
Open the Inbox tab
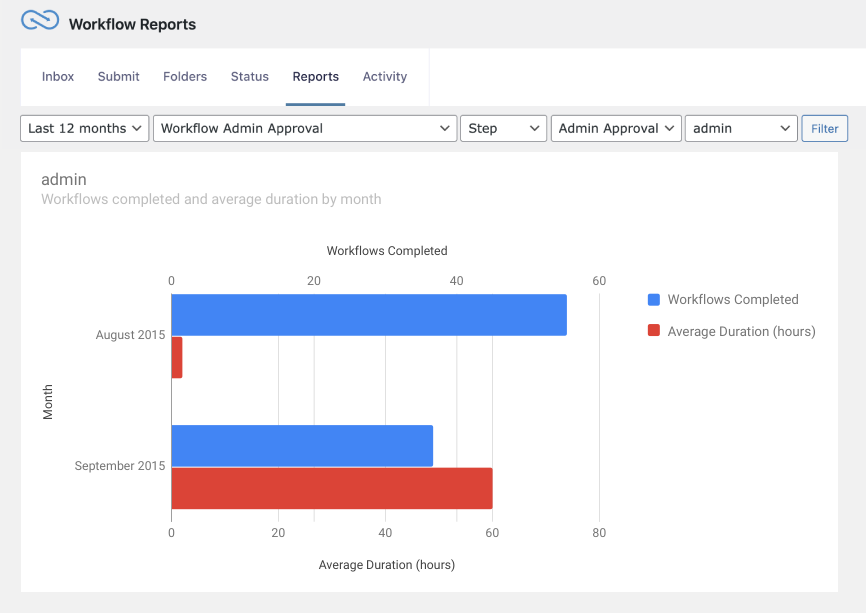point(58,77)
